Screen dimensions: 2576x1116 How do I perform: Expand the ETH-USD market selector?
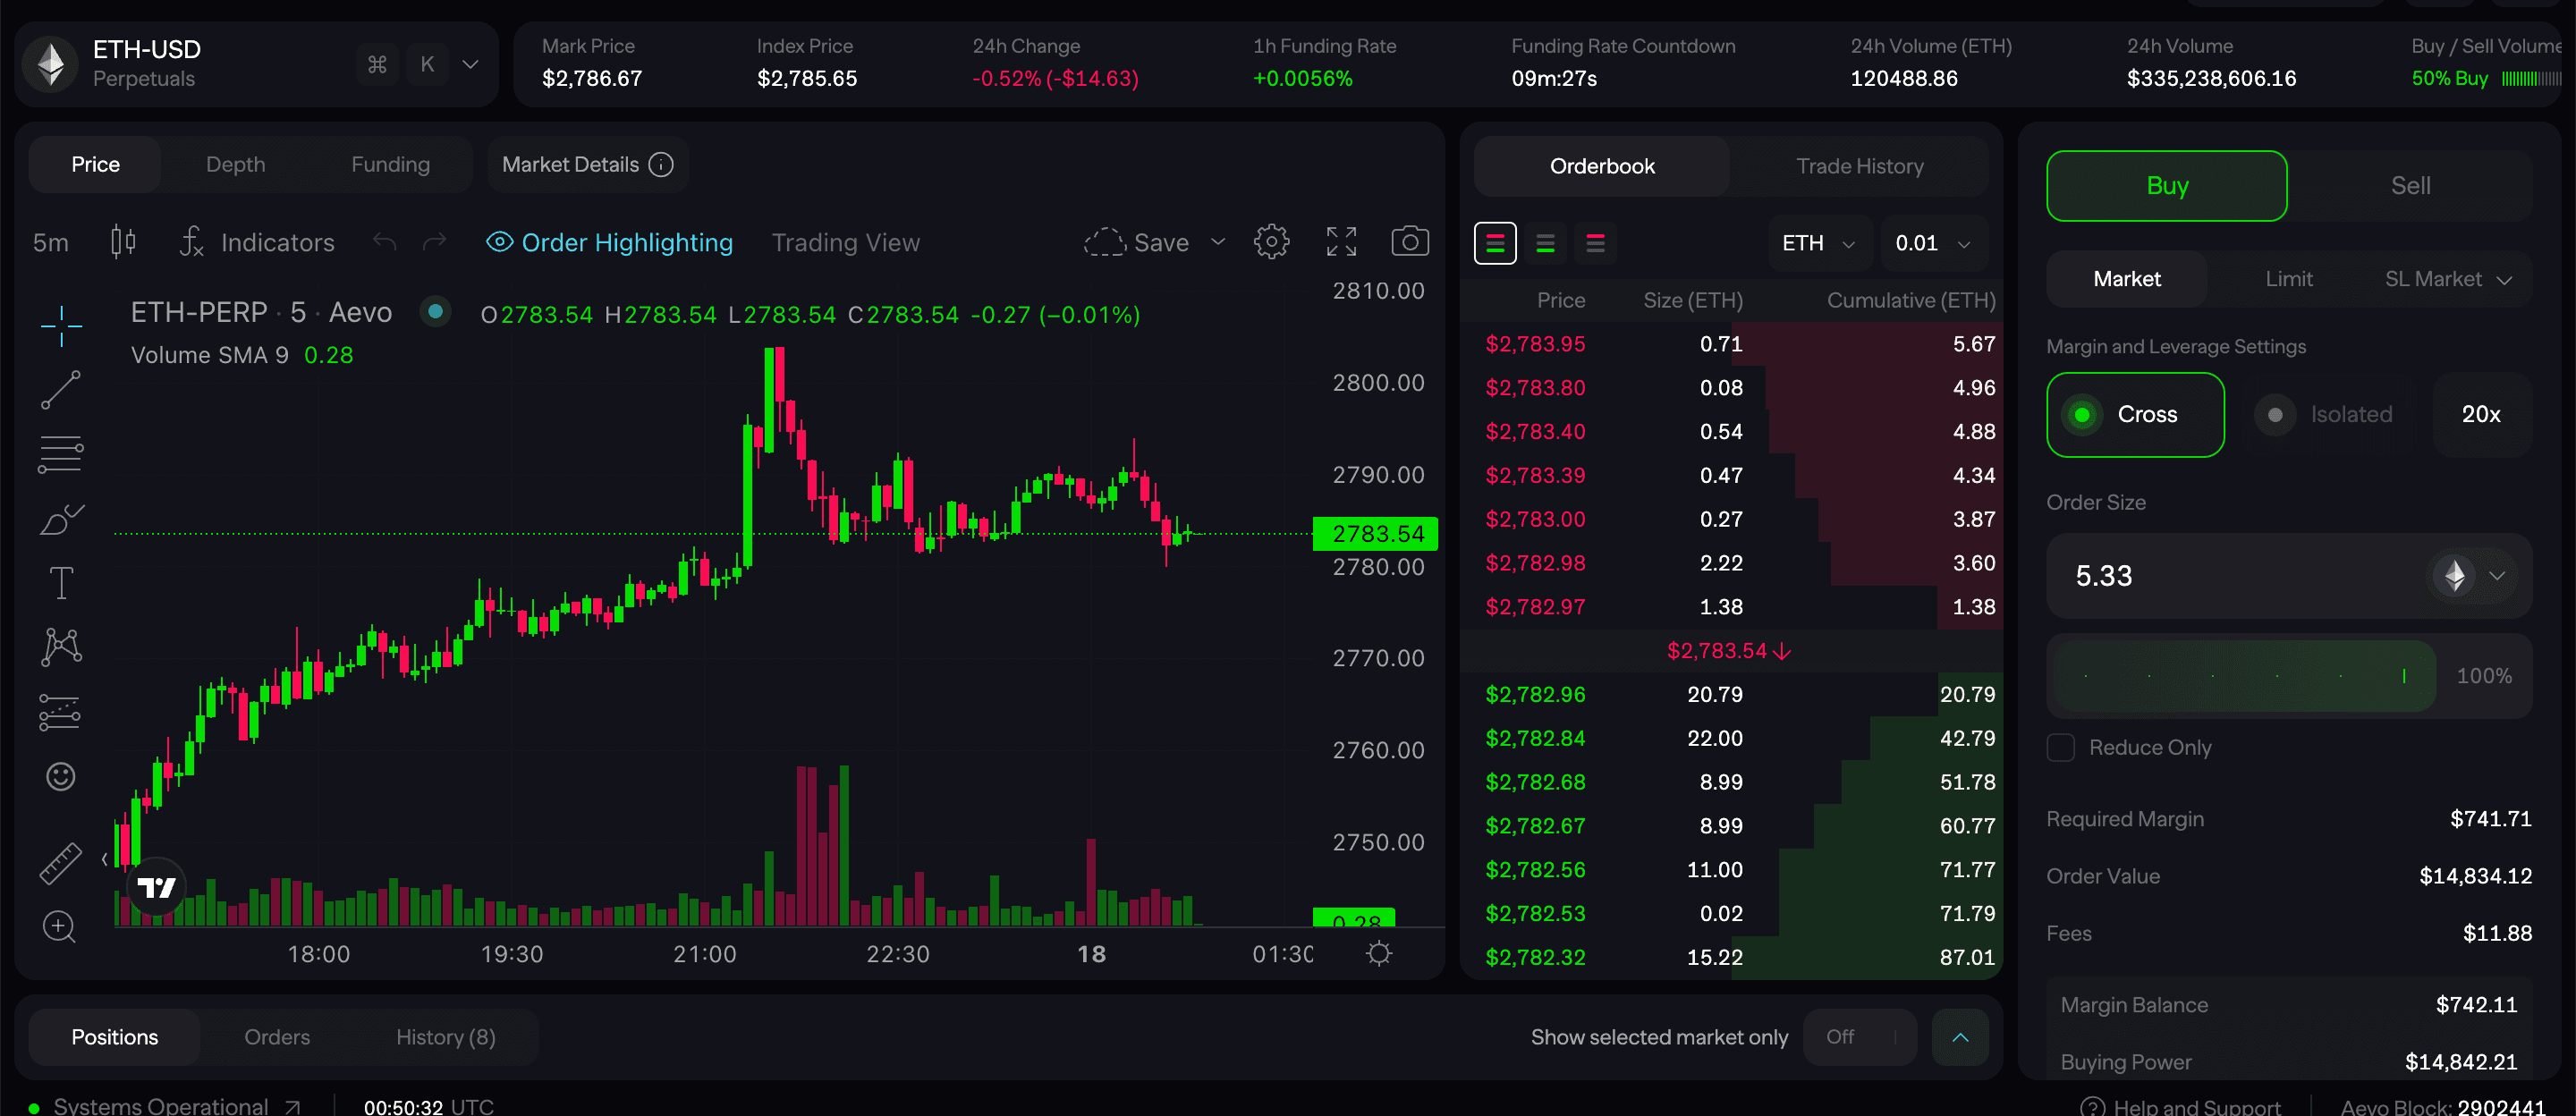tap(470, 64)
